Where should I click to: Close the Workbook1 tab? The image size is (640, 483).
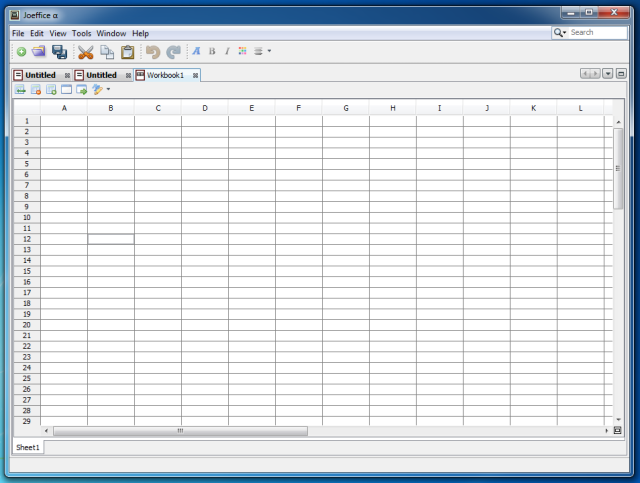(x=196, y=76)
